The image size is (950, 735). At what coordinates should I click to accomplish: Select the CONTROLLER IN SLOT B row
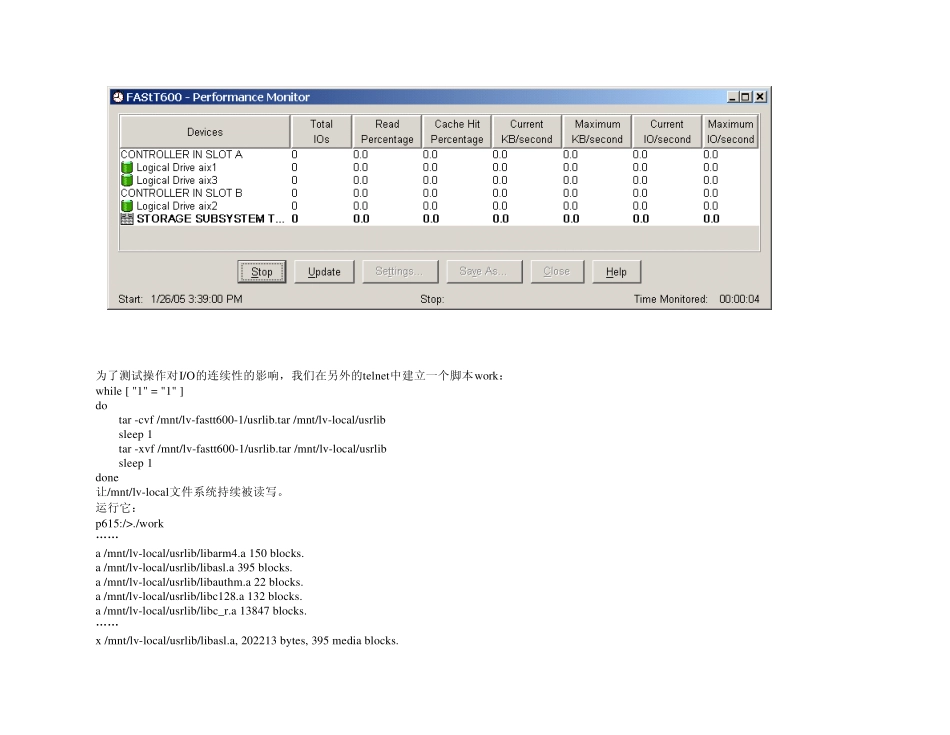pyautogui.click(x=439, y=193)
